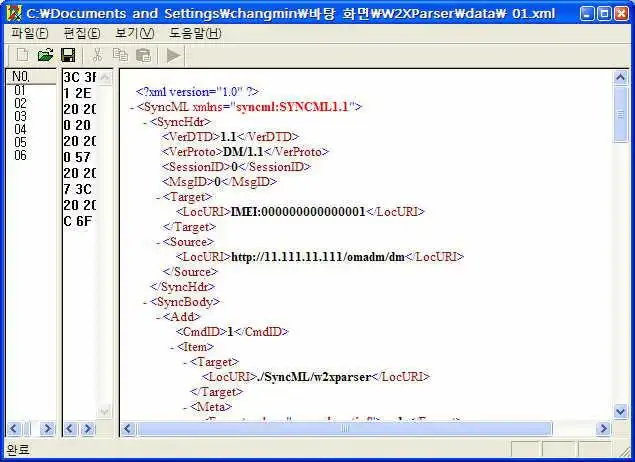Open the 보기(V) menu
This screenshot has width=635, height=462.
pyautogui.click(x=134, y=33)
